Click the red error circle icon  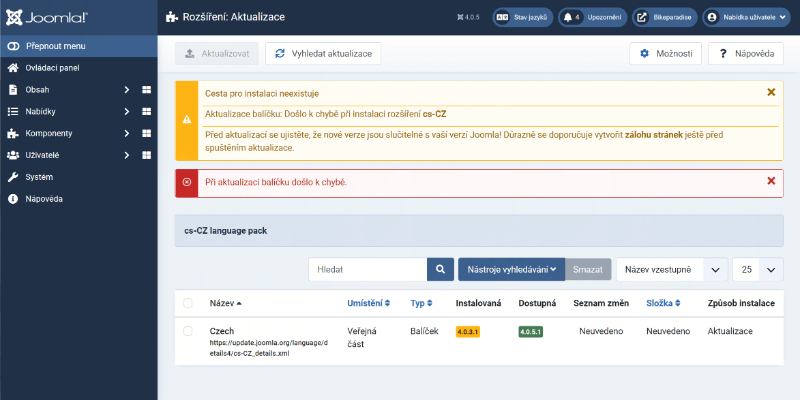point(187,182)
